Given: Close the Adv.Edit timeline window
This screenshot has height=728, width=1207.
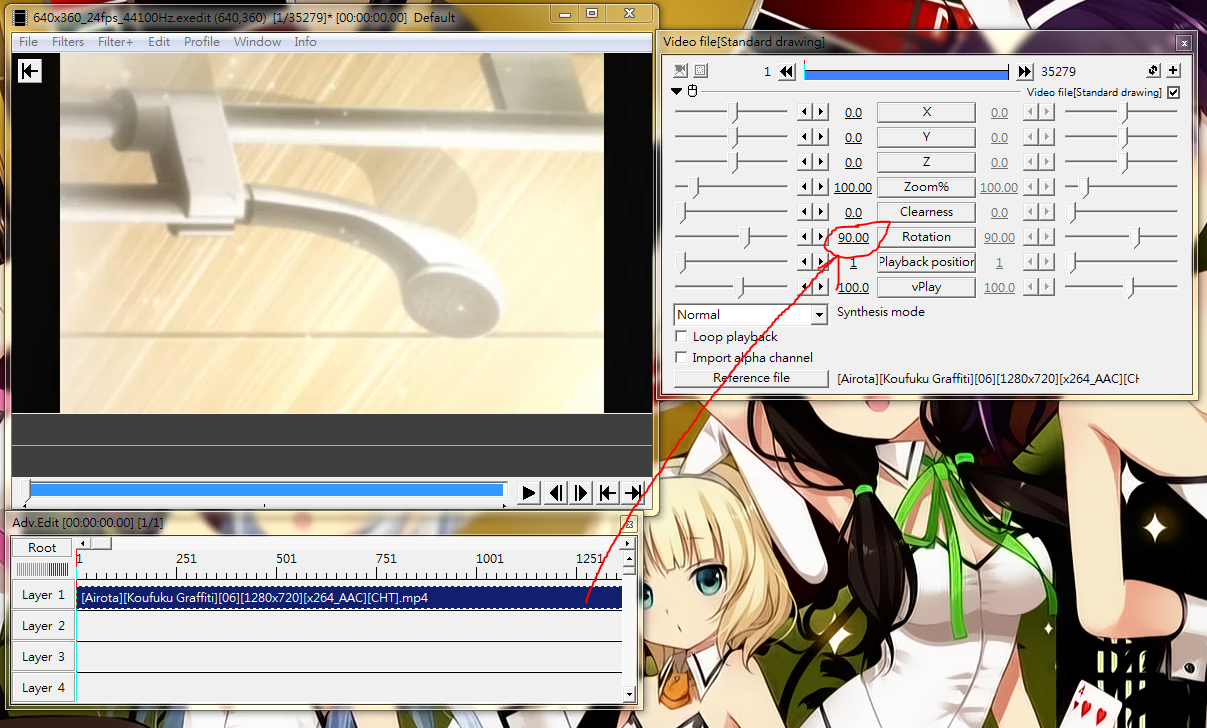Looking at the screenshot, I should coord(628,523).
